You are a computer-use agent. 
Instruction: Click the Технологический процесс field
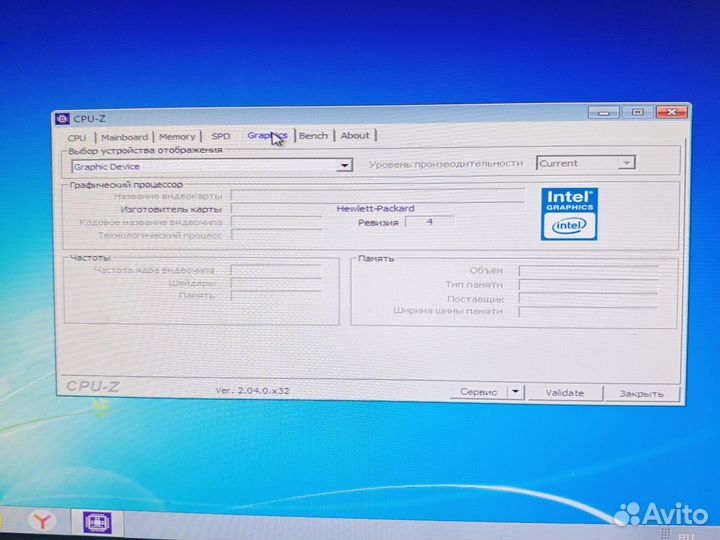pos(276,235)
